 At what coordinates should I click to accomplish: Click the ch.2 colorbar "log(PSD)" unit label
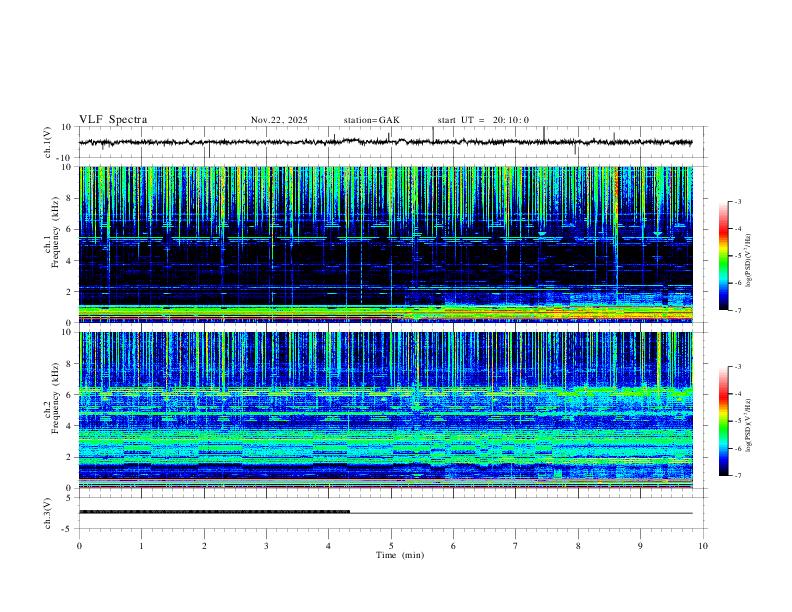pos(749,425)
